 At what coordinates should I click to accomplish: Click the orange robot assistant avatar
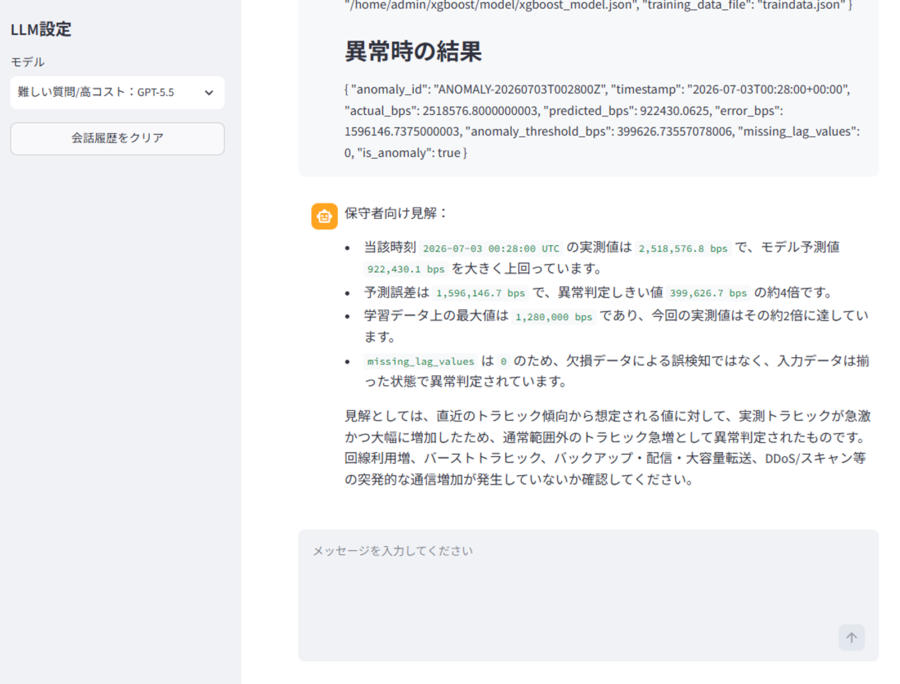(324, 216)
